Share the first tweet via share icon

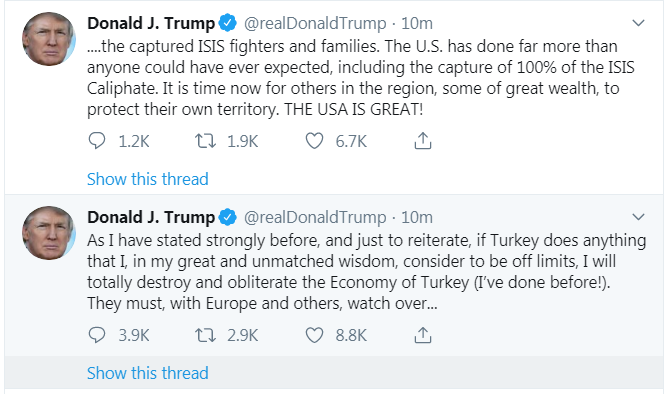(x=423, y=141)
